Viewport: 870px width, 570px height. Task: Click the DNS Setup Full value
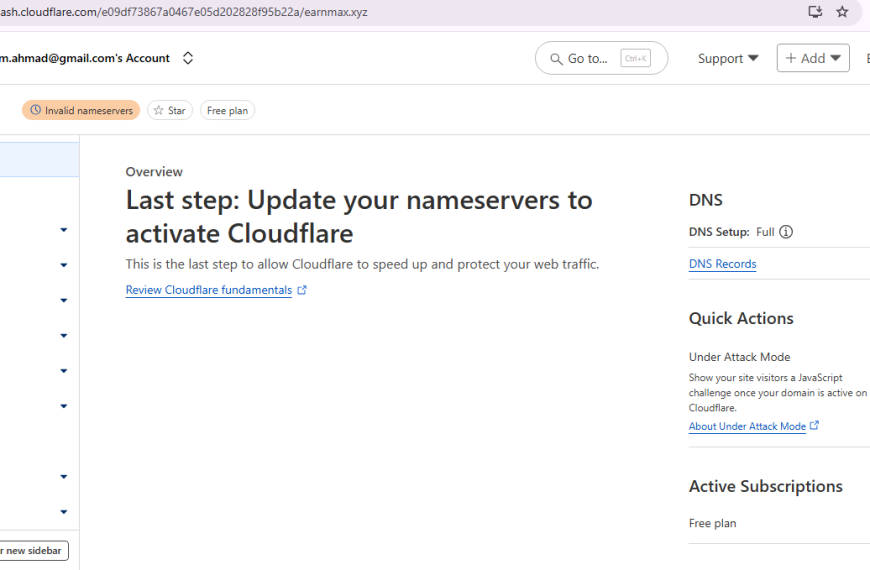(765, 232)
